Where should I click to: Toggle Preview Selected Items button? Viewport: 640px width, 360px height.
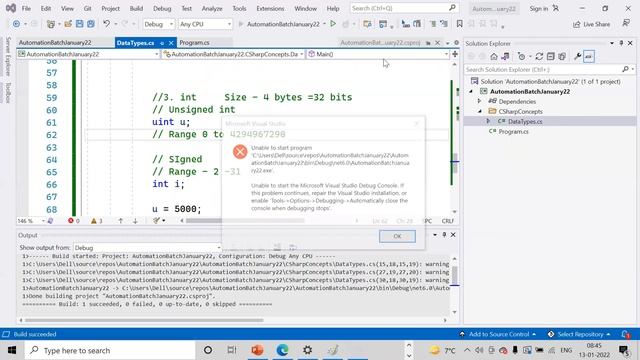tap(589, 56)
